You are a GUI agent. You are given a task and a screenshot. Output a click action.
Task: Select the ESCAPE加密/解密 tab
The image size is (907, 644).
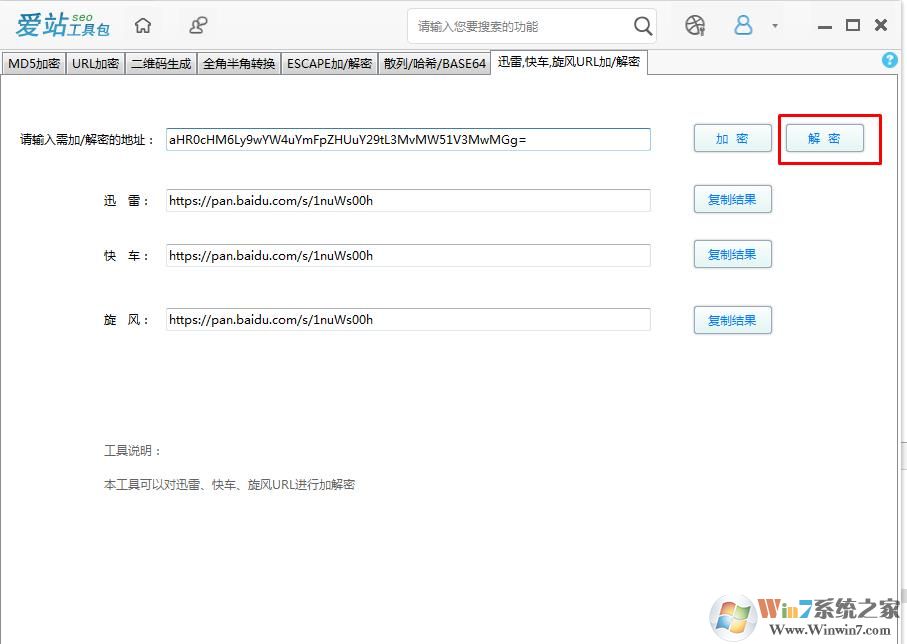click(329, 63)
